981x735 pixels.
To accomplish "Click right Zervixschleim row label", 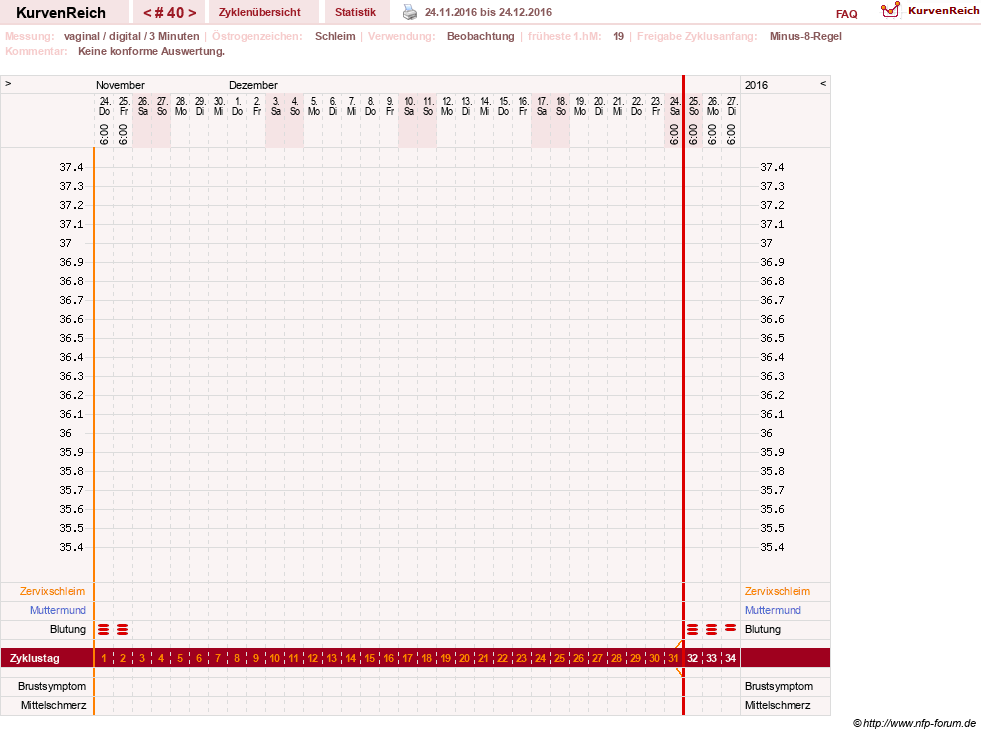I will click(x=777, y=591).
